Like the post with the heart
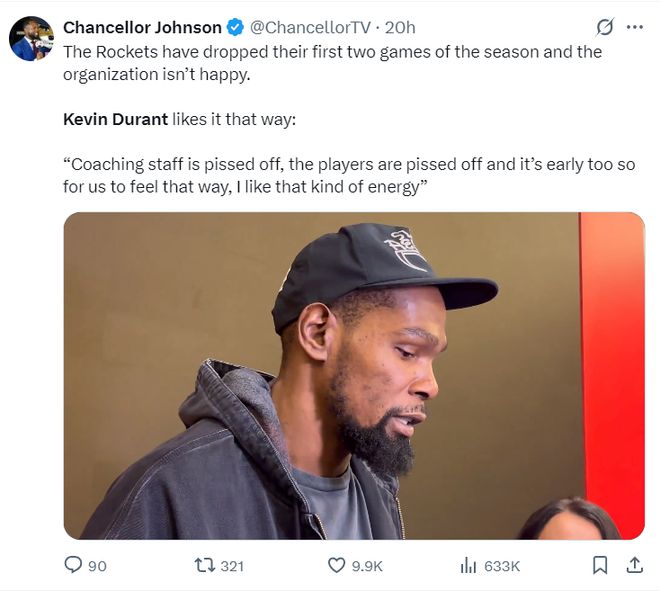 (x=337, y=566)
